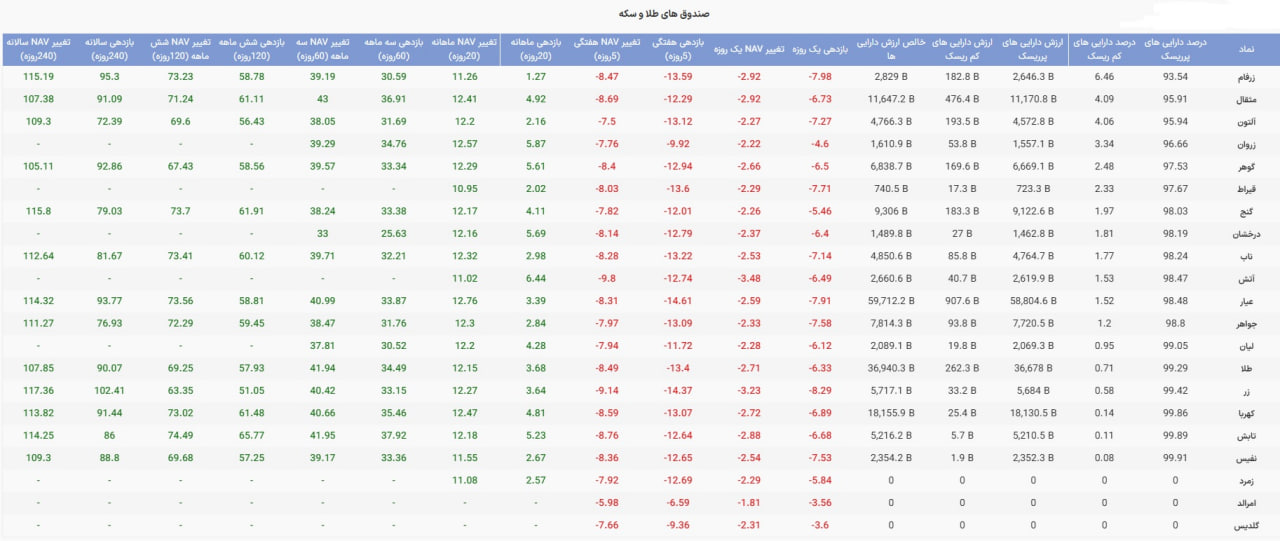The width and height of the screenshot is (1280, 541).
Task: Sort by بازدهی یک روزه header
Action: click(x=820, y=48)
